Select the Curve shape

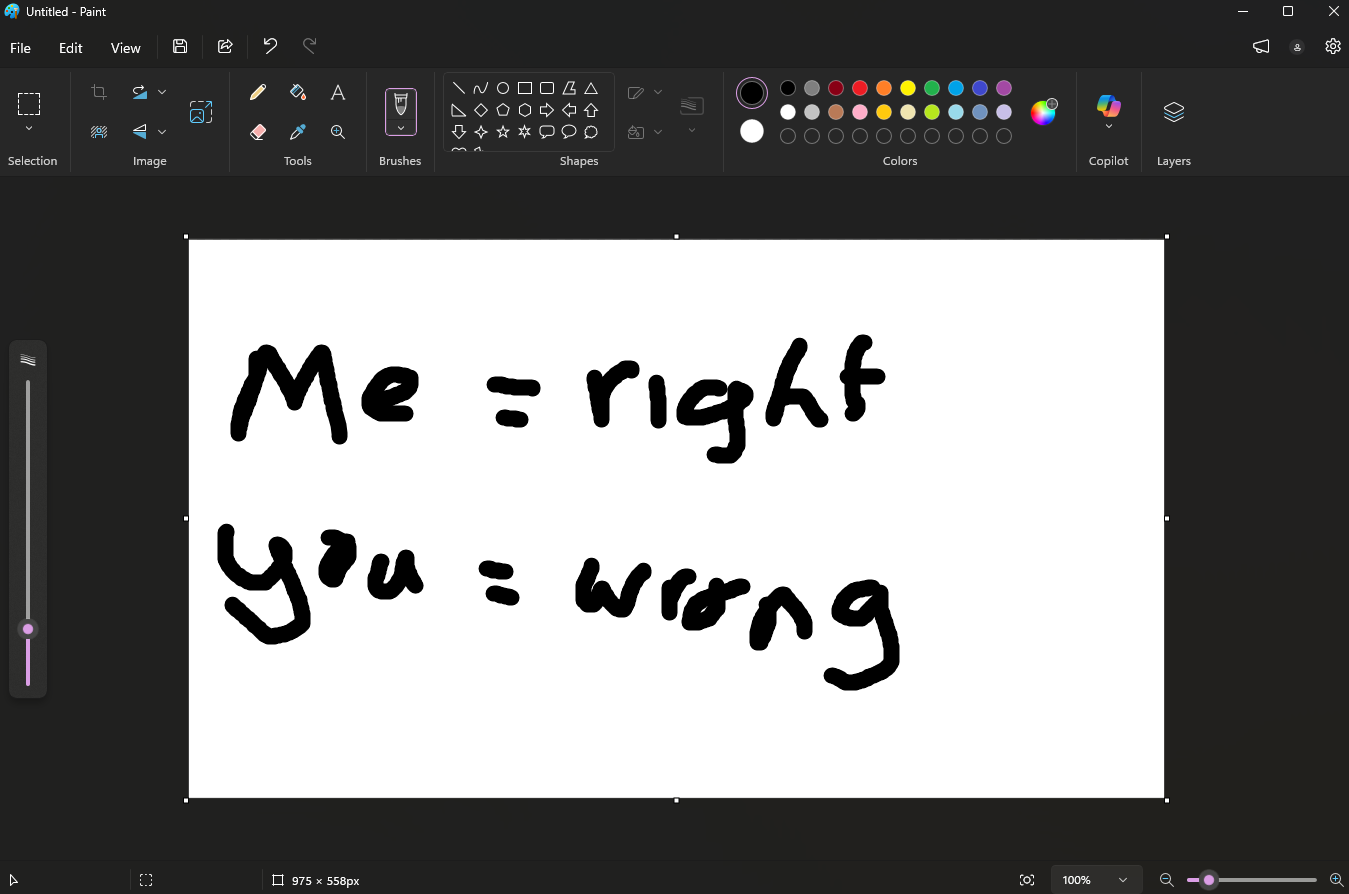tap(481, 88)
